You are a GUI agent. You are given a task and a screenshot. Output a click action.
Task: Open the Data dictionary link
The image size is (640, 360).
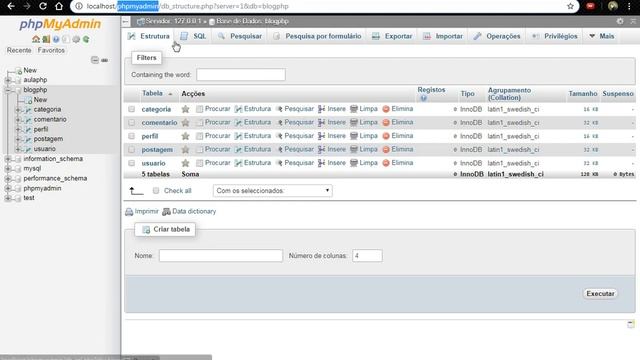coord(189,211)
